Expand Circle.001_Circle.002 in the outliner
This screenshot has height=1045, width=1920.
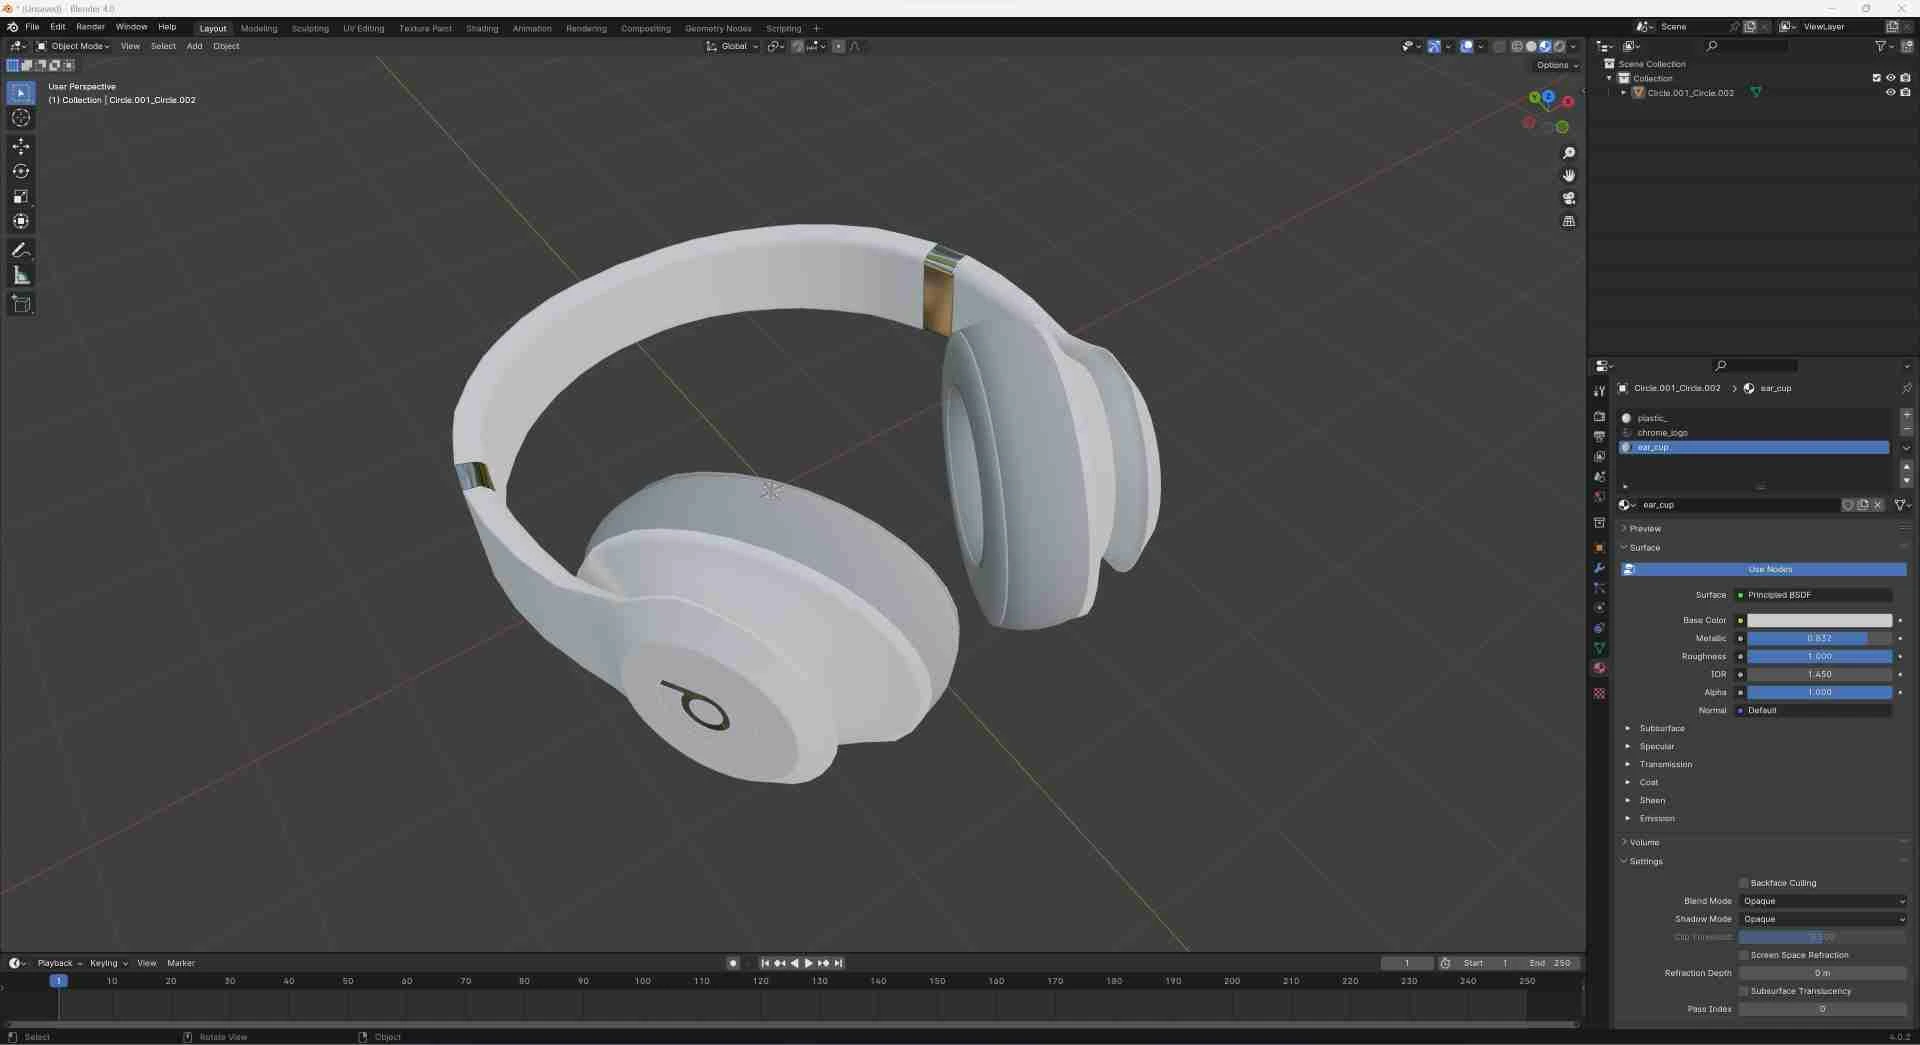pos(1623,92)
